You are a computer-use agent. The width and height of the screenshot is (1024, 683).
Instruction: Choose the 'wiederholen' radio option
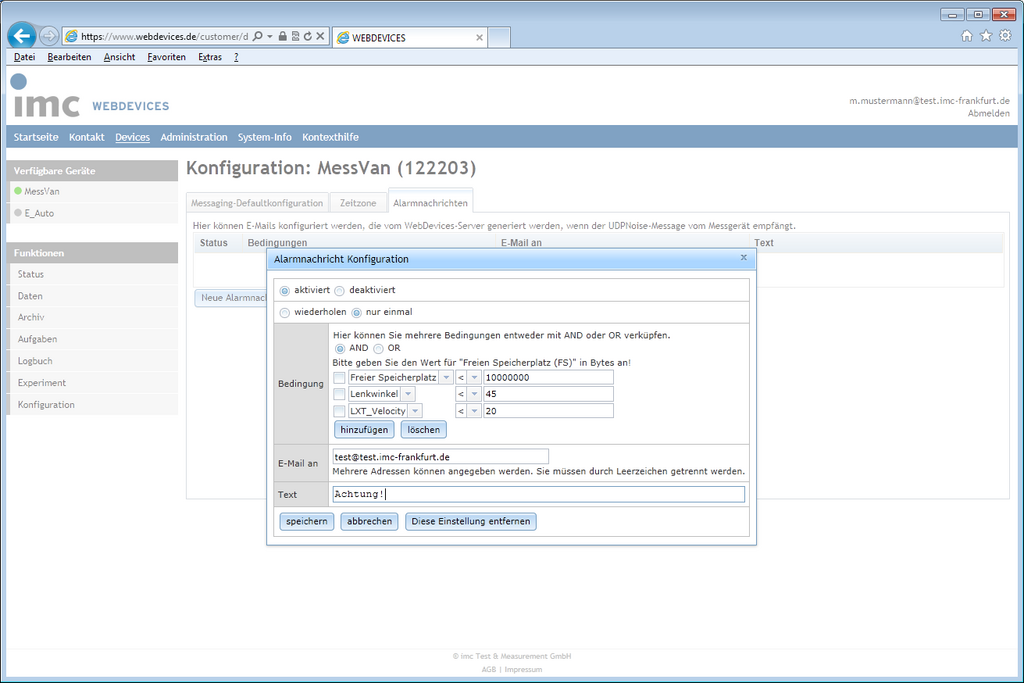[x=285, y=313]
